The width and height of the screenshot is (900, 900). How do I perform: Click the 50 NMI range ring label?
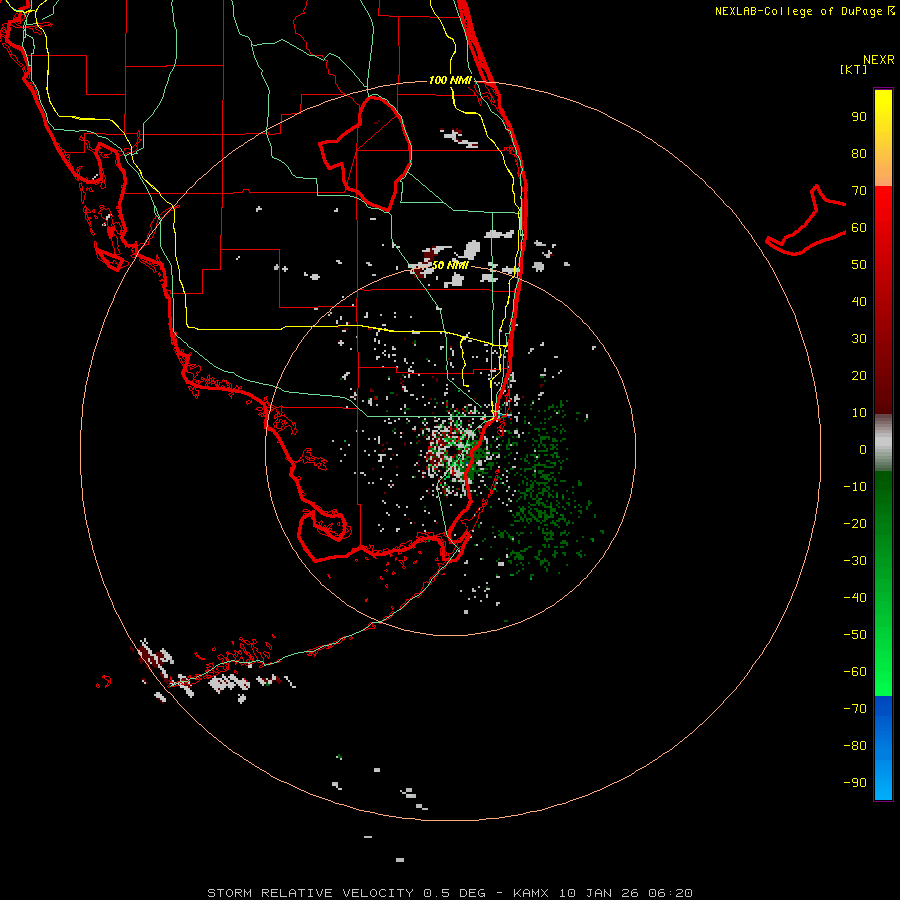(x=450, y=265)
